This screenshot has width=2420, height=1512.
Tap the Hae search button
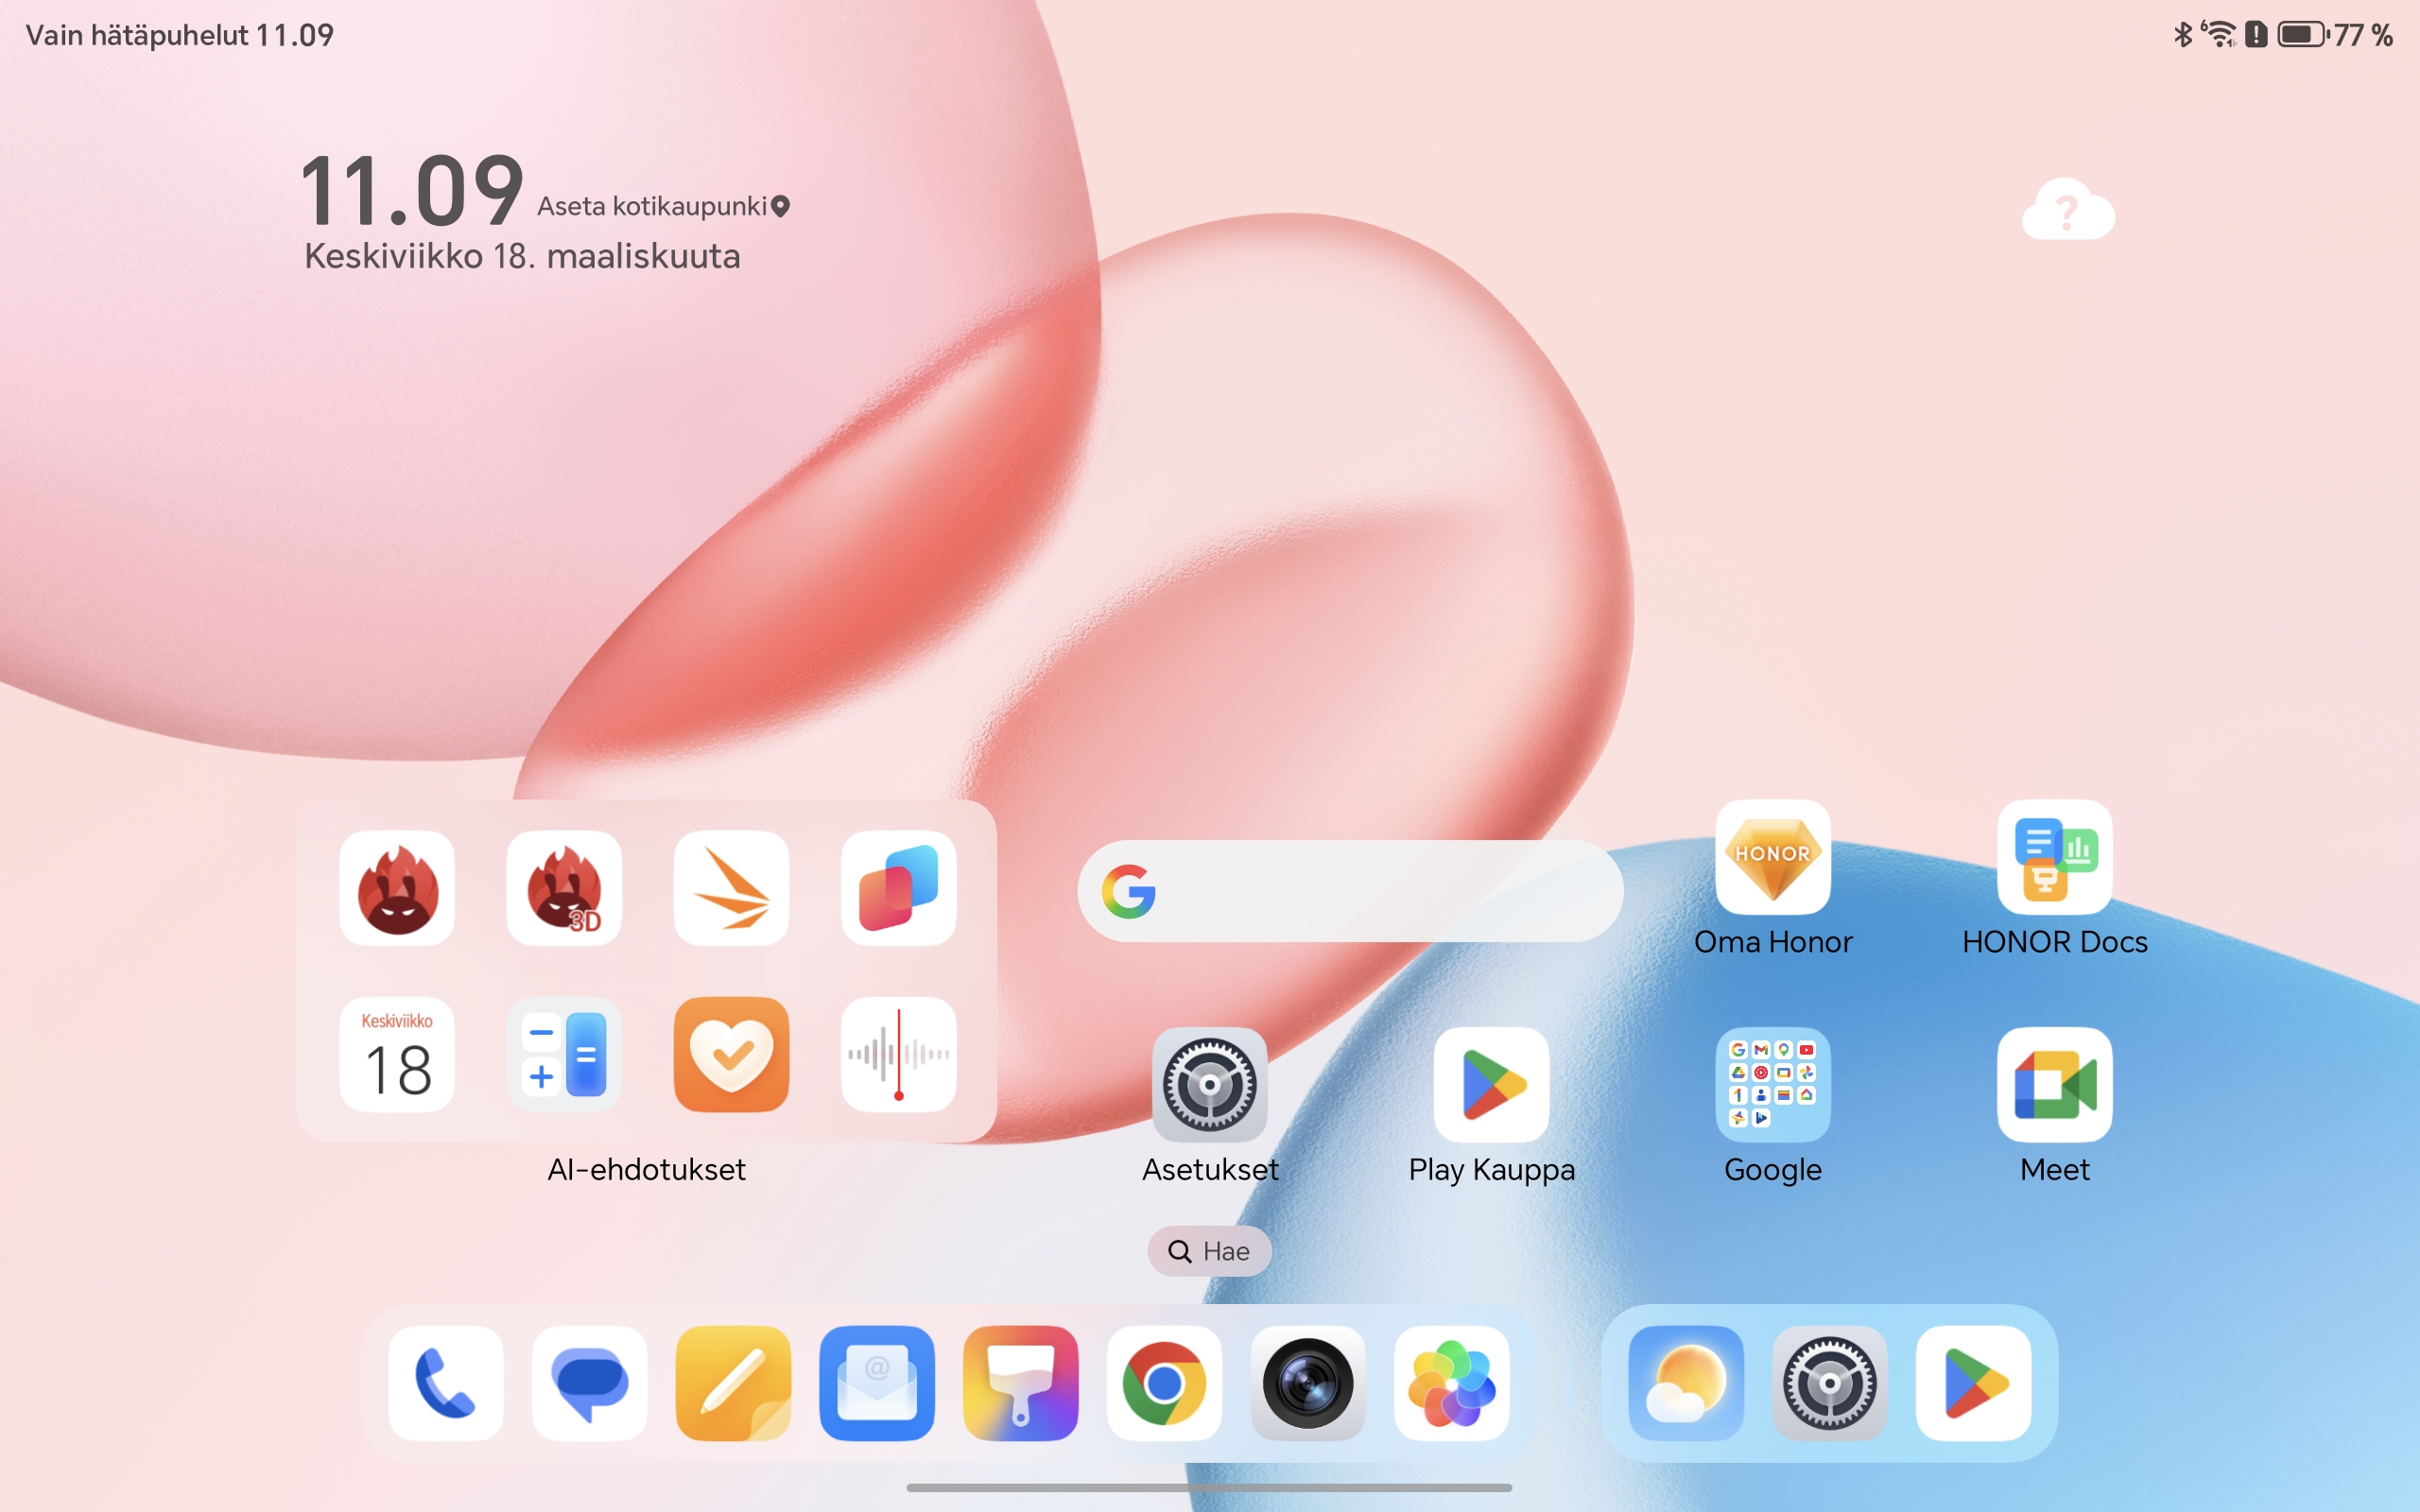pos(1209,1251)
